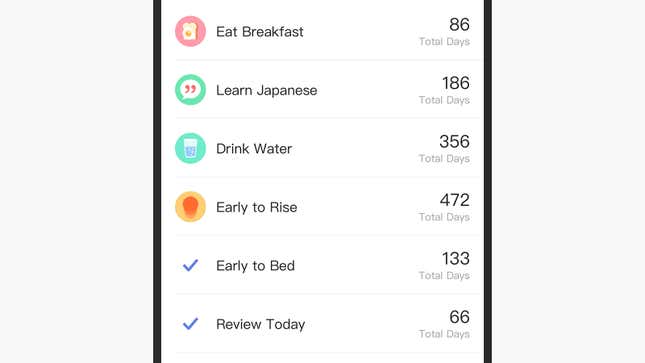The image size is (645, 363).
Task: Tap the Early to Rise orange icon
Action: click(190, 207)
